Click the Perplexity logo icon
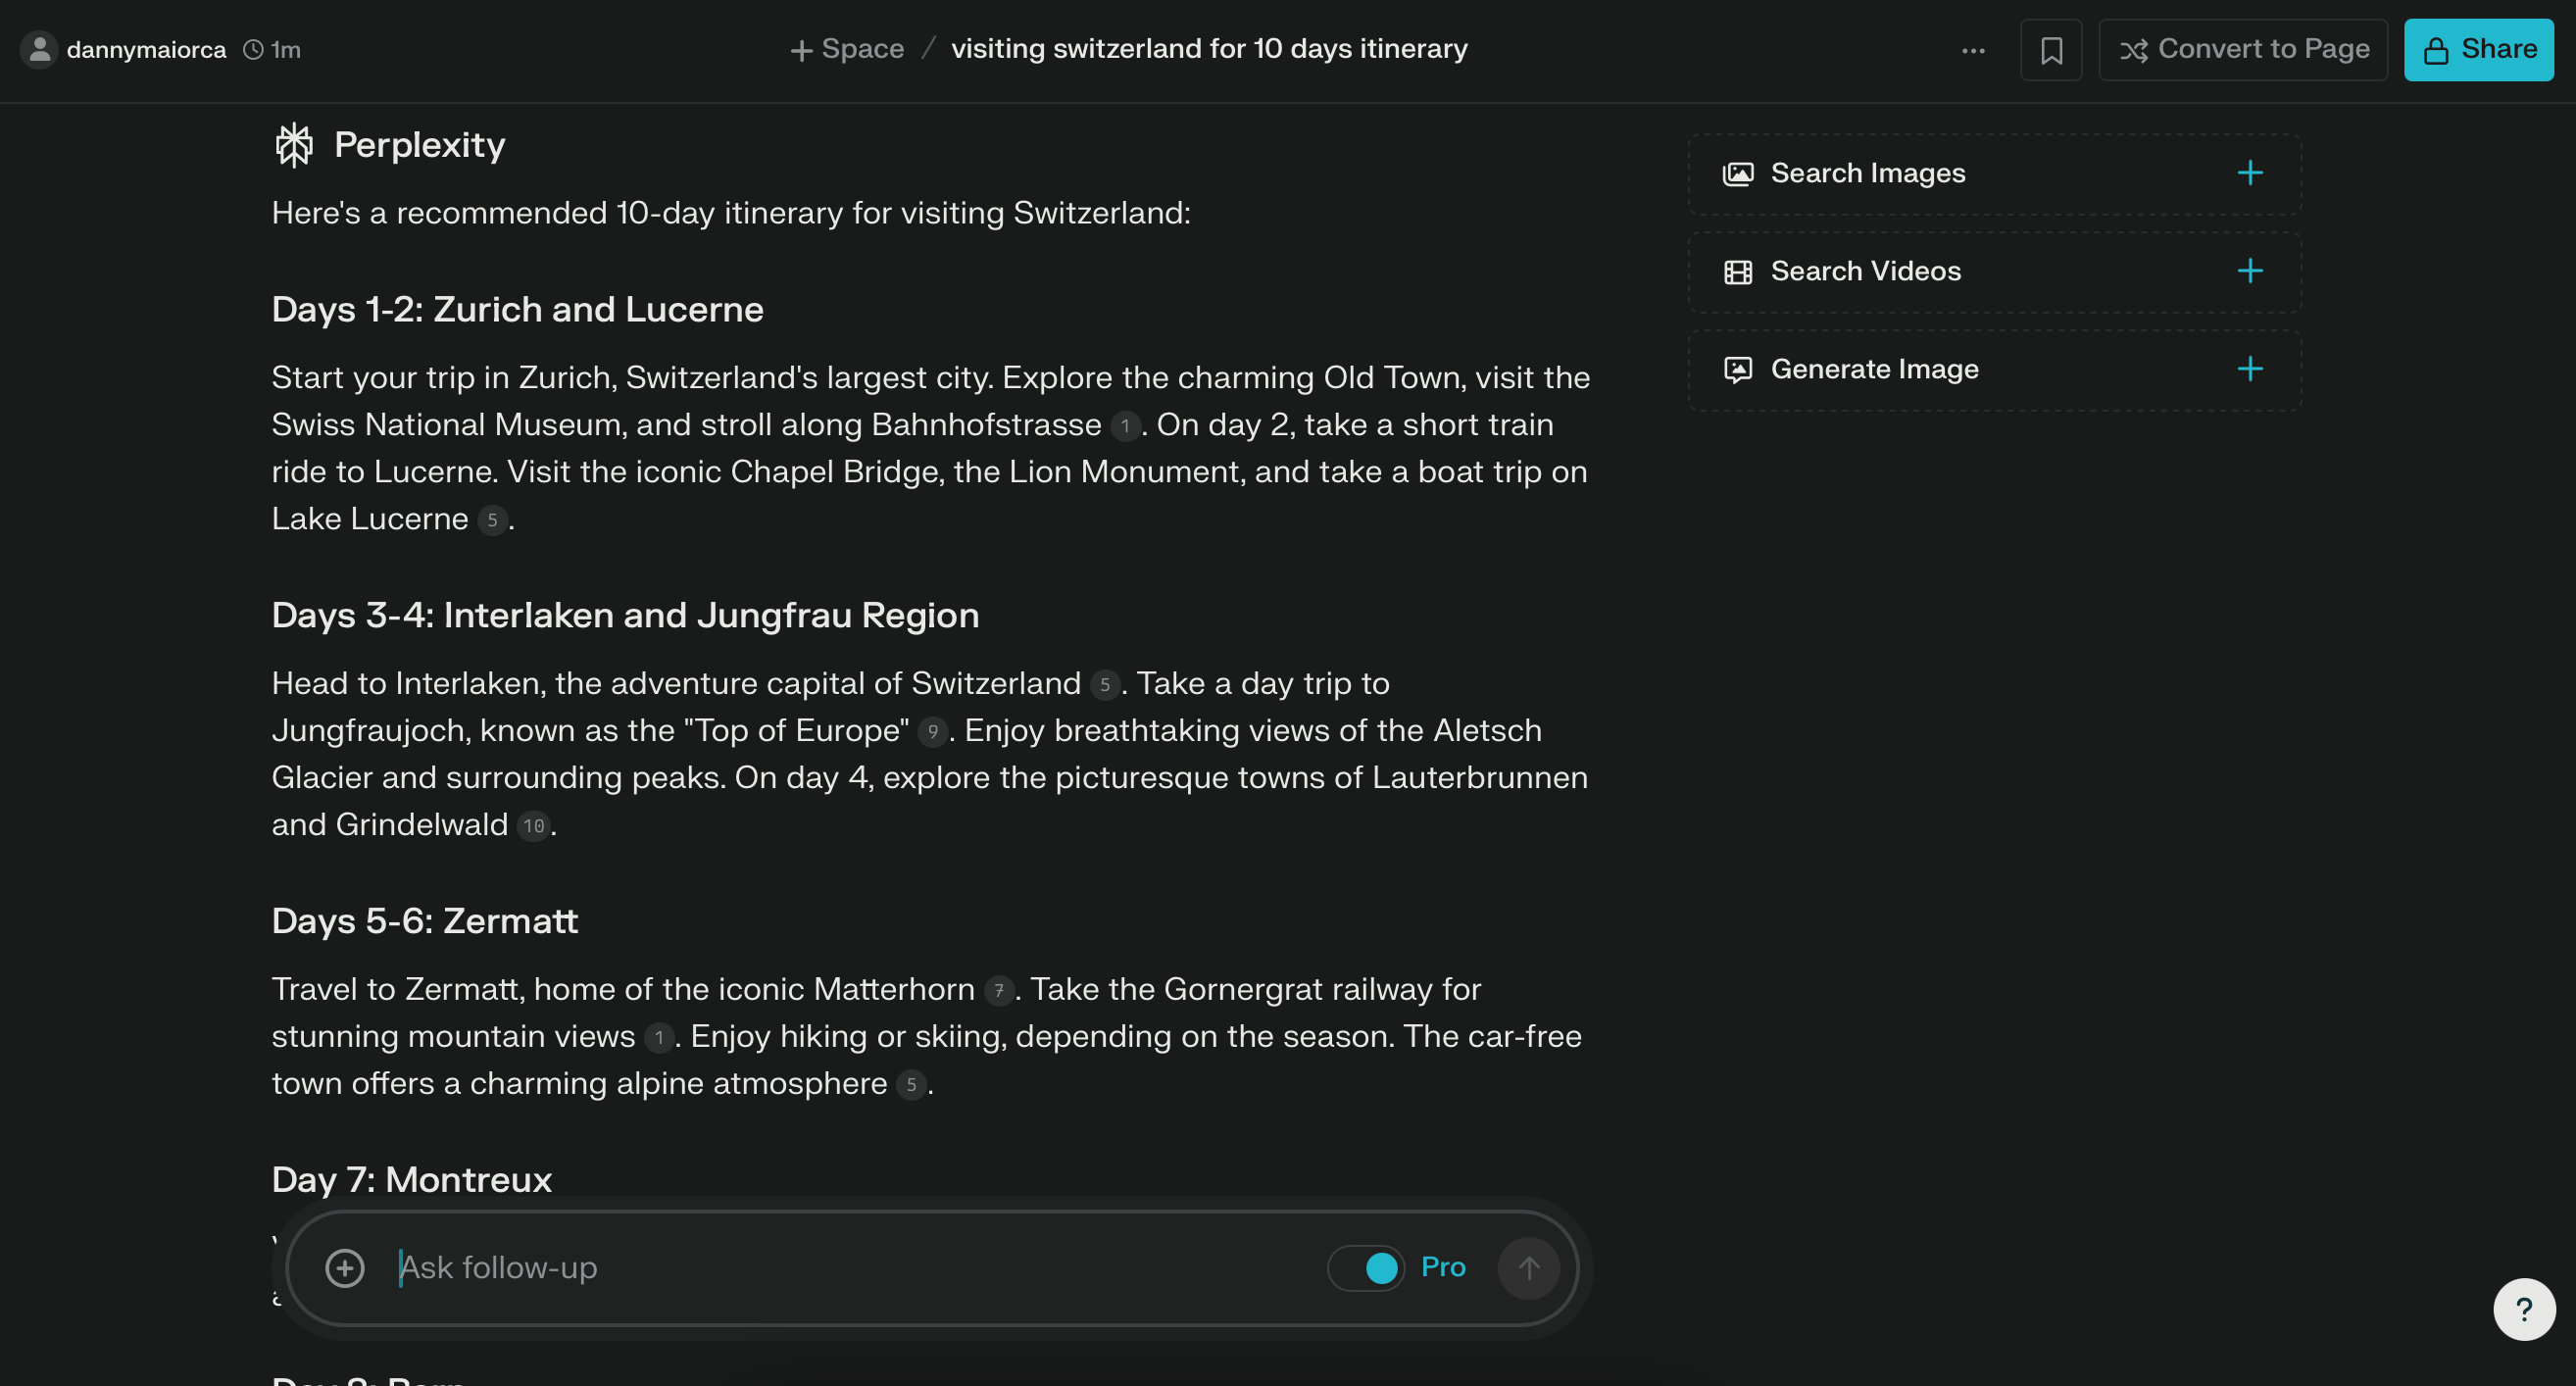2576x1386 pixels. pyautogui.click(x=293, y=143)
